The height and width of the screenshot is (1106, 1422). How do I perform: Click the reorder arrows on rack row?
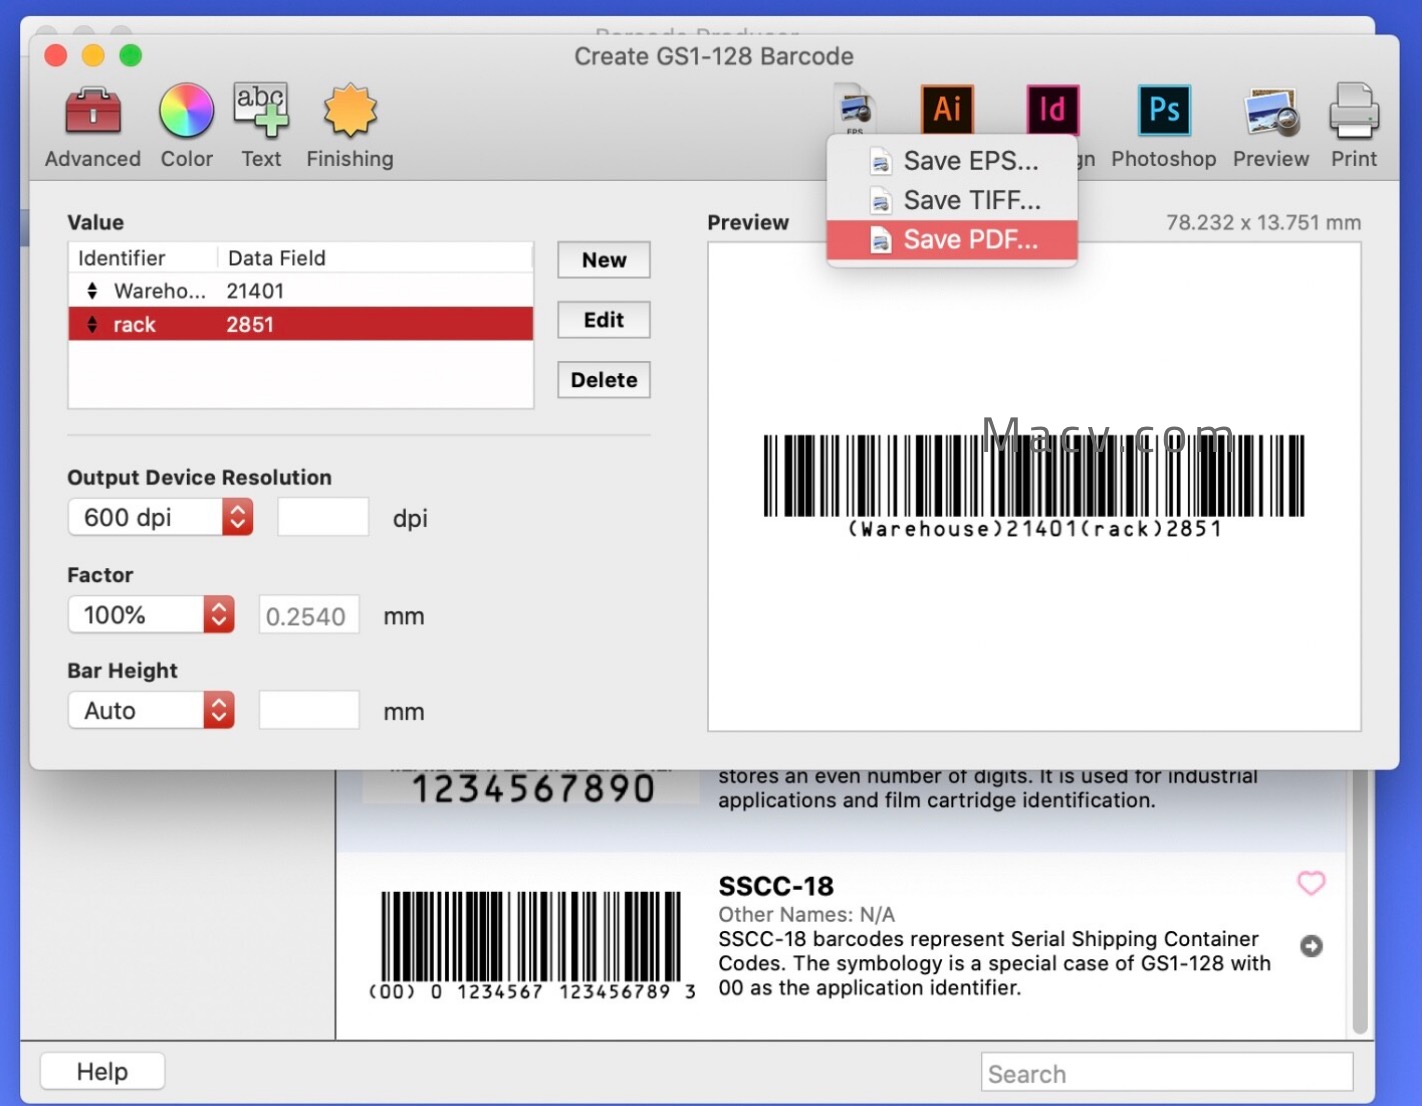[92, 324]
